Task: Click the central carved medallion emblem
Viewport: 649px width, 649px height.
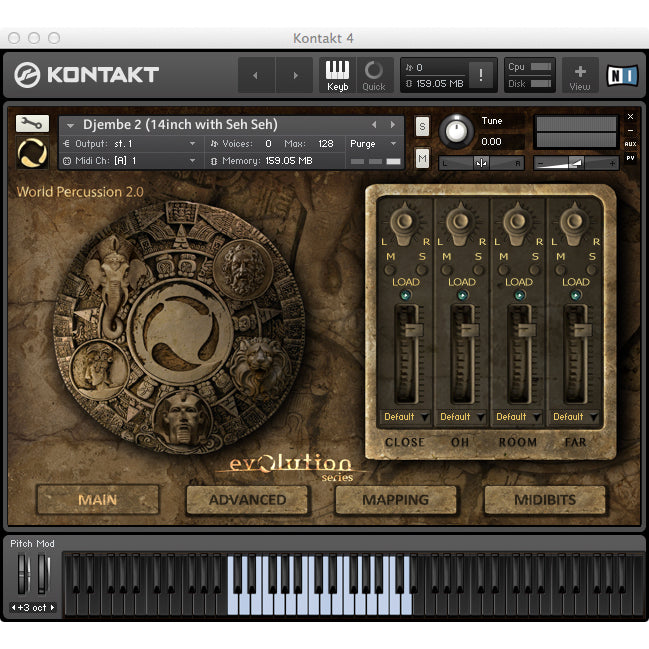Action: point(180,333)
